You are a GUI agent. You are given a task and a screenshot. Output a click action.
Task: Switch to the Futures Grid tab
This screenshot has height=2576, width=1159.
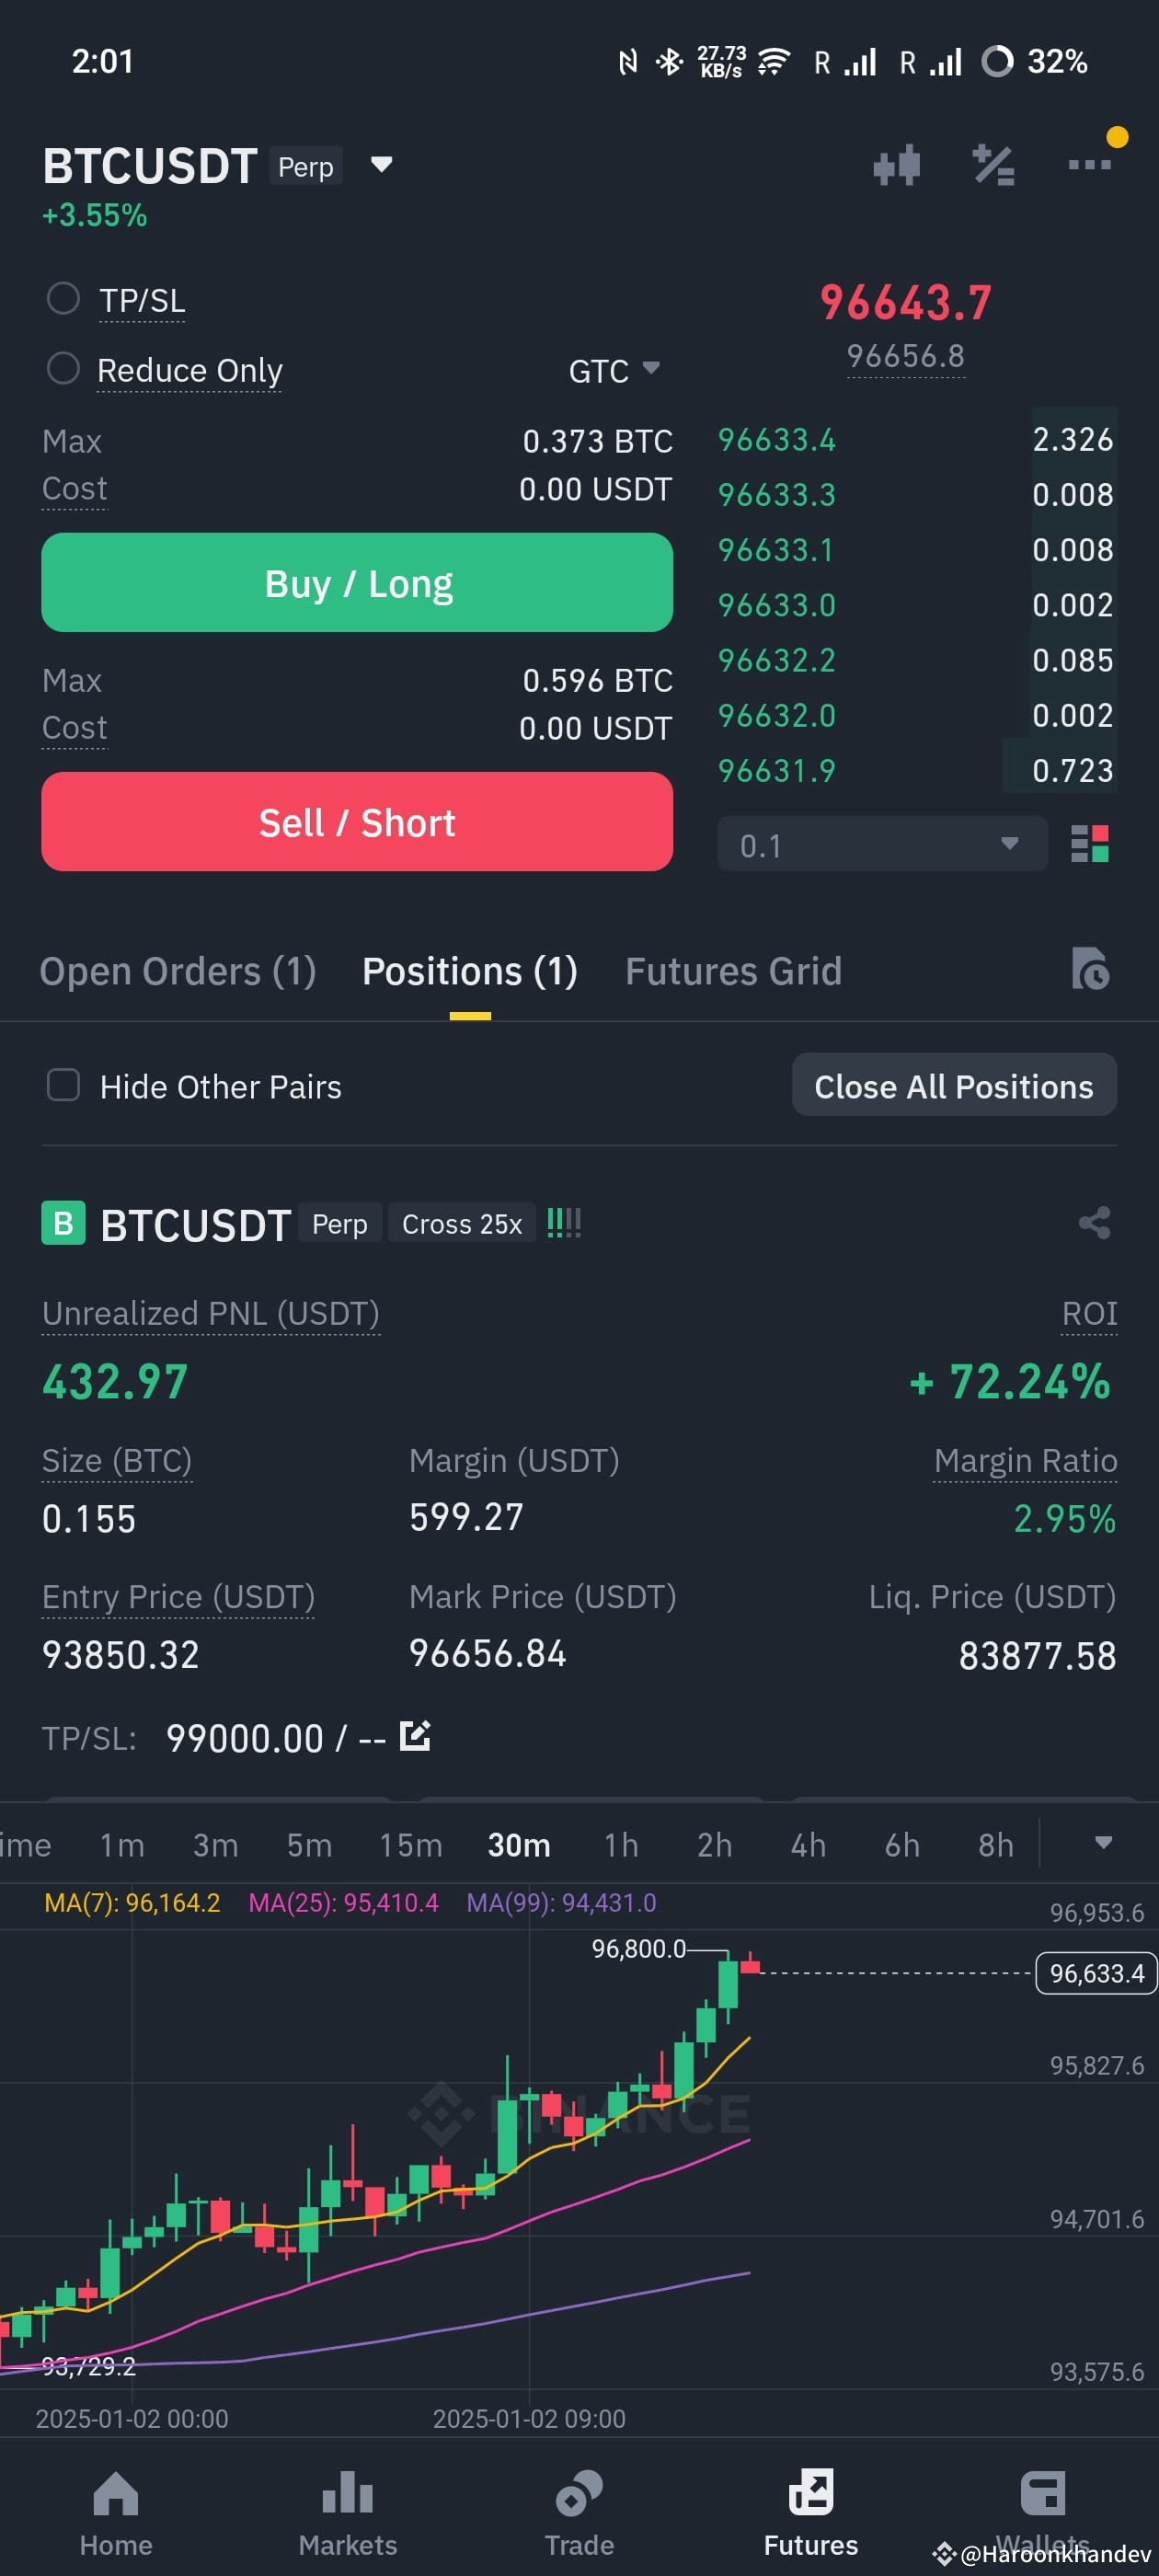pos(733,971)
